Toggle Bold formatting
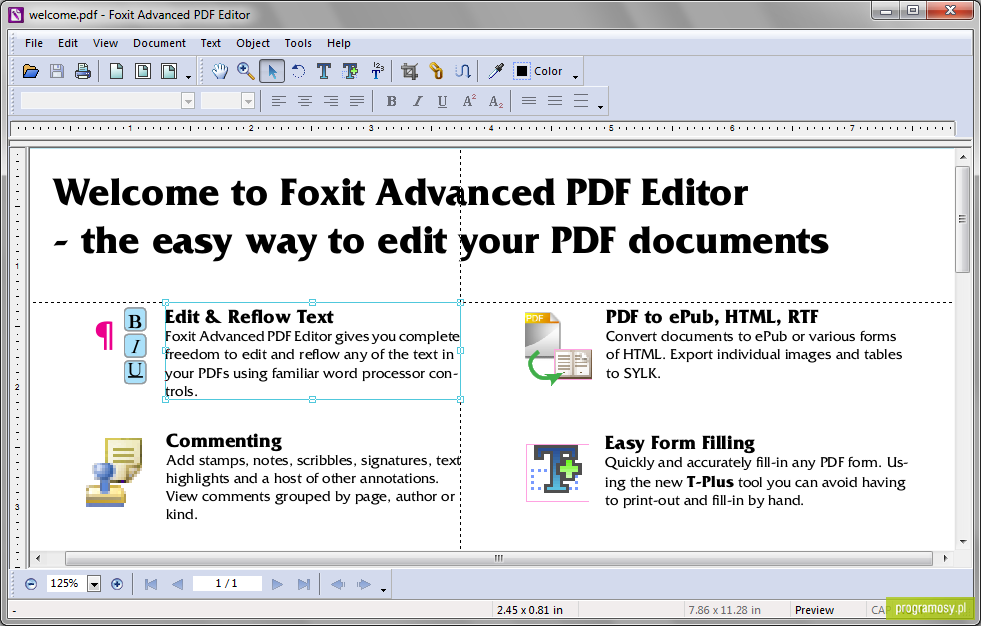 point(392,101)
